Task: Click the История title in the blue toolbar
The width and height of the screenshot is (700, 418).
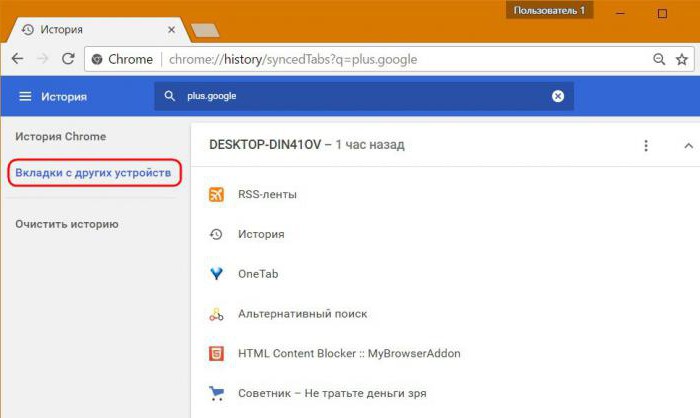Action: 64,96
